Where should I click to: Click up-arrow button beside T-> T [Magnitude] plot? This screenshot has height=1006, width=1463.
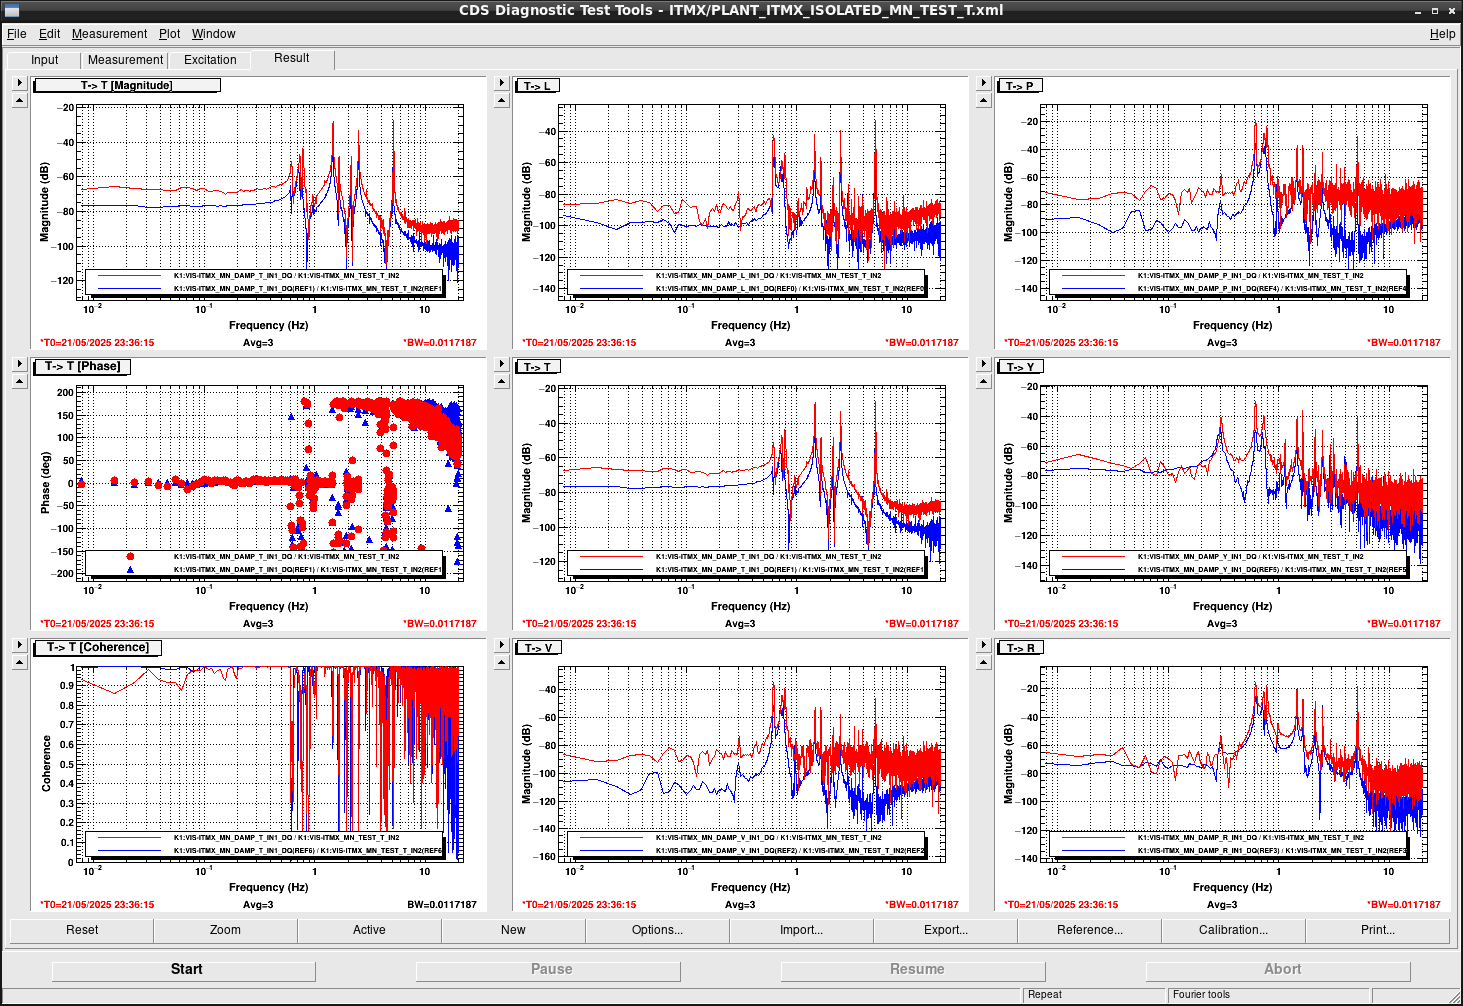[x=19, y=100]
